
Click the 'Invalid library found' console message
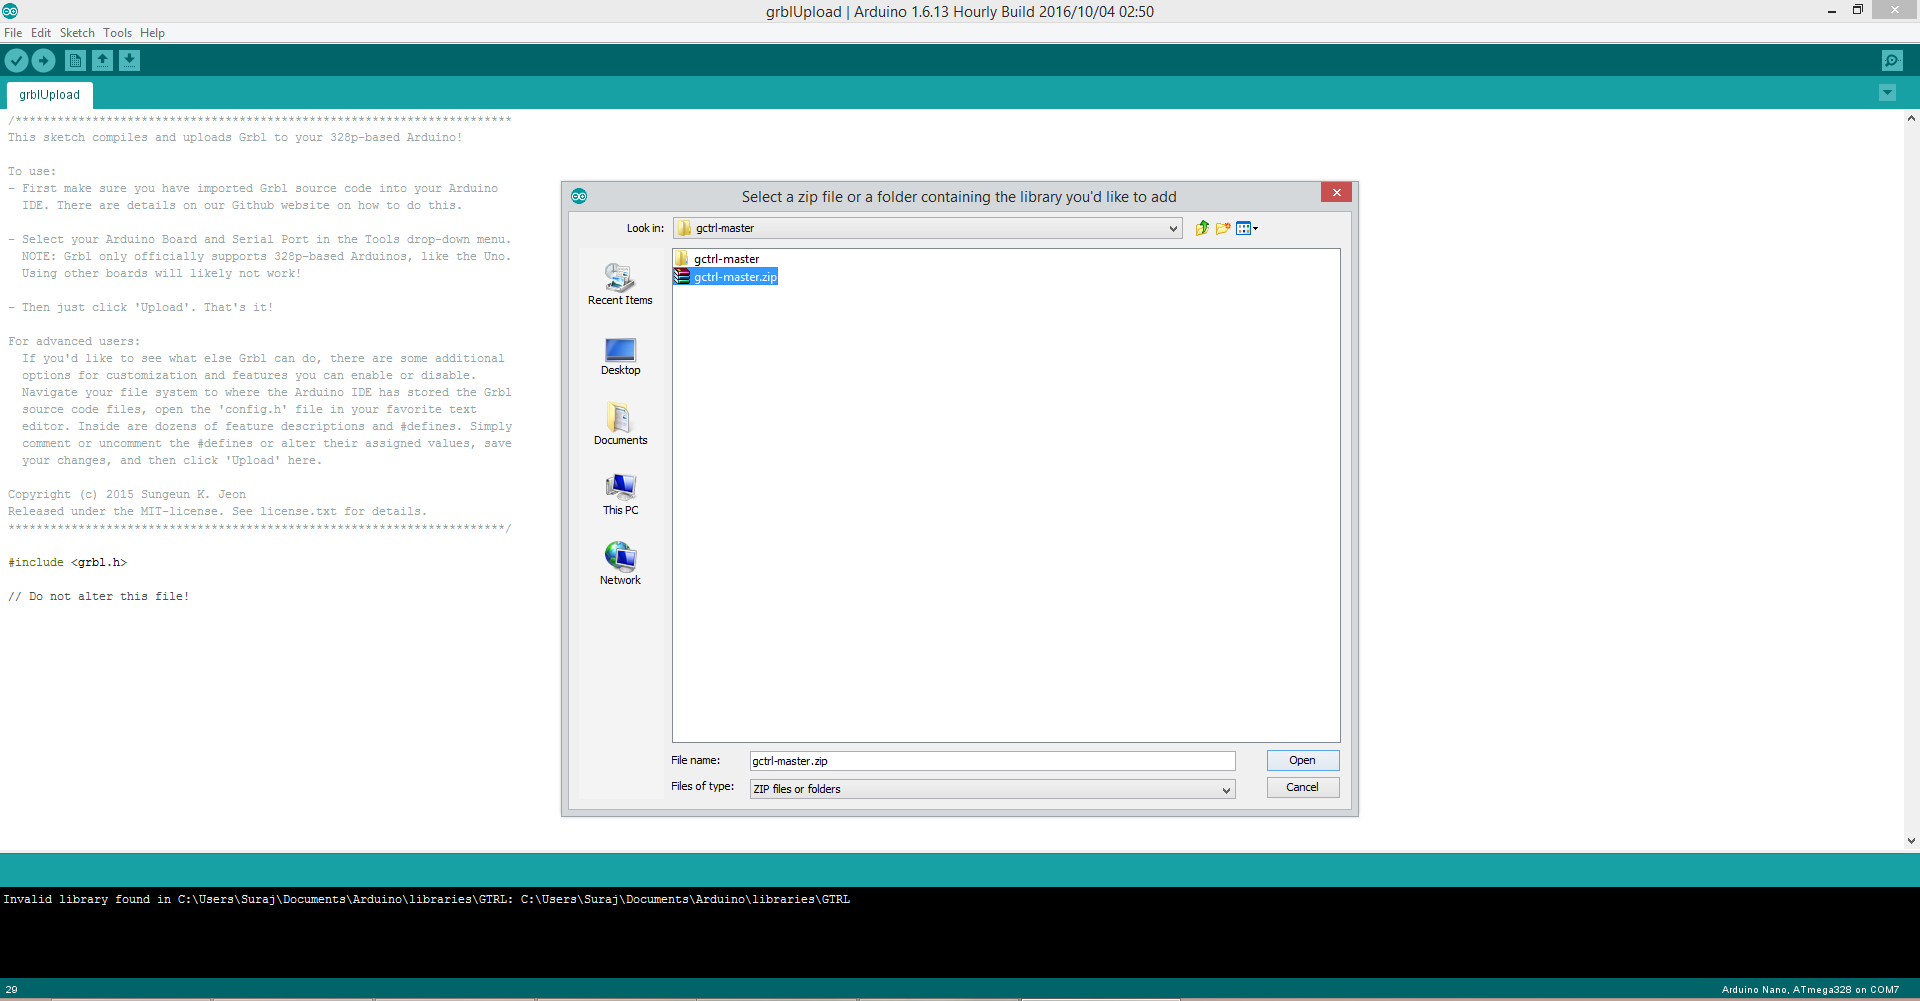click(x=427, y=899)
